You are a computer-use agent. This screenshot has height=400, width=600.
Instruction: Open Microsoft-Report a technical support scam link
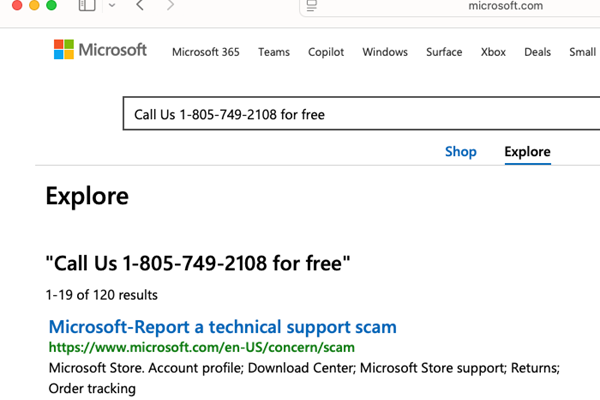coord(223,327)
